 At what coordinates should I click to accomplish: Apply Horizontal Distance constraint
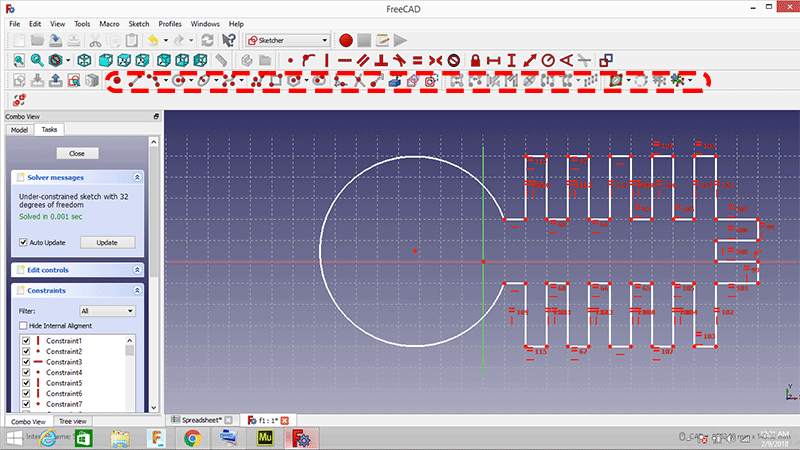(493, 61)
